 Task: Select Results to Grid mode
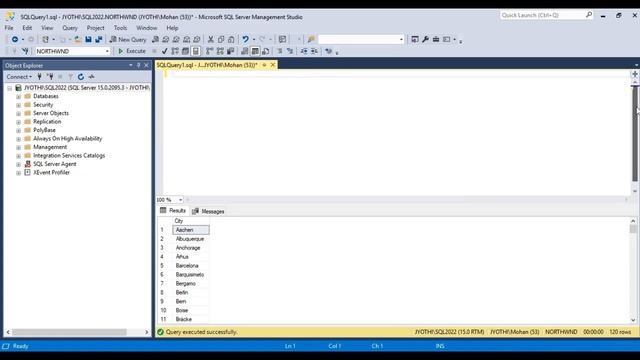255,51
